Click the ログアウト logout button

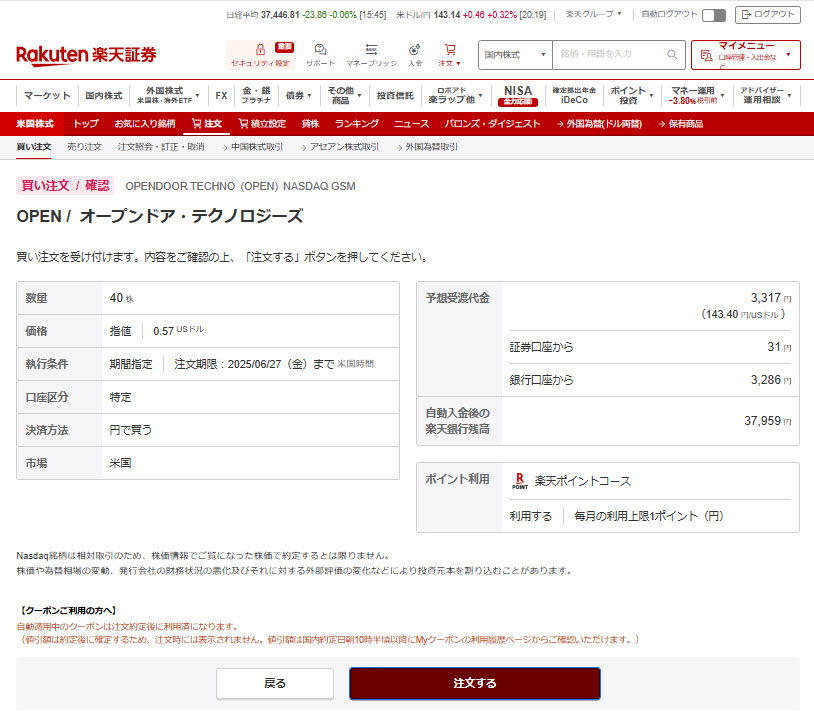(x=767, y=15)
